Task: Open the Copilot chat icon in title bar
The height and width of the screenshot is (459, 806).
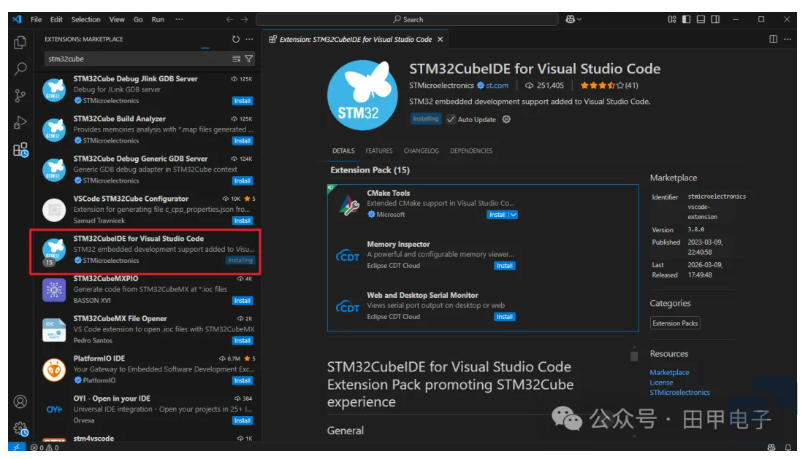Action: [573, 19]
